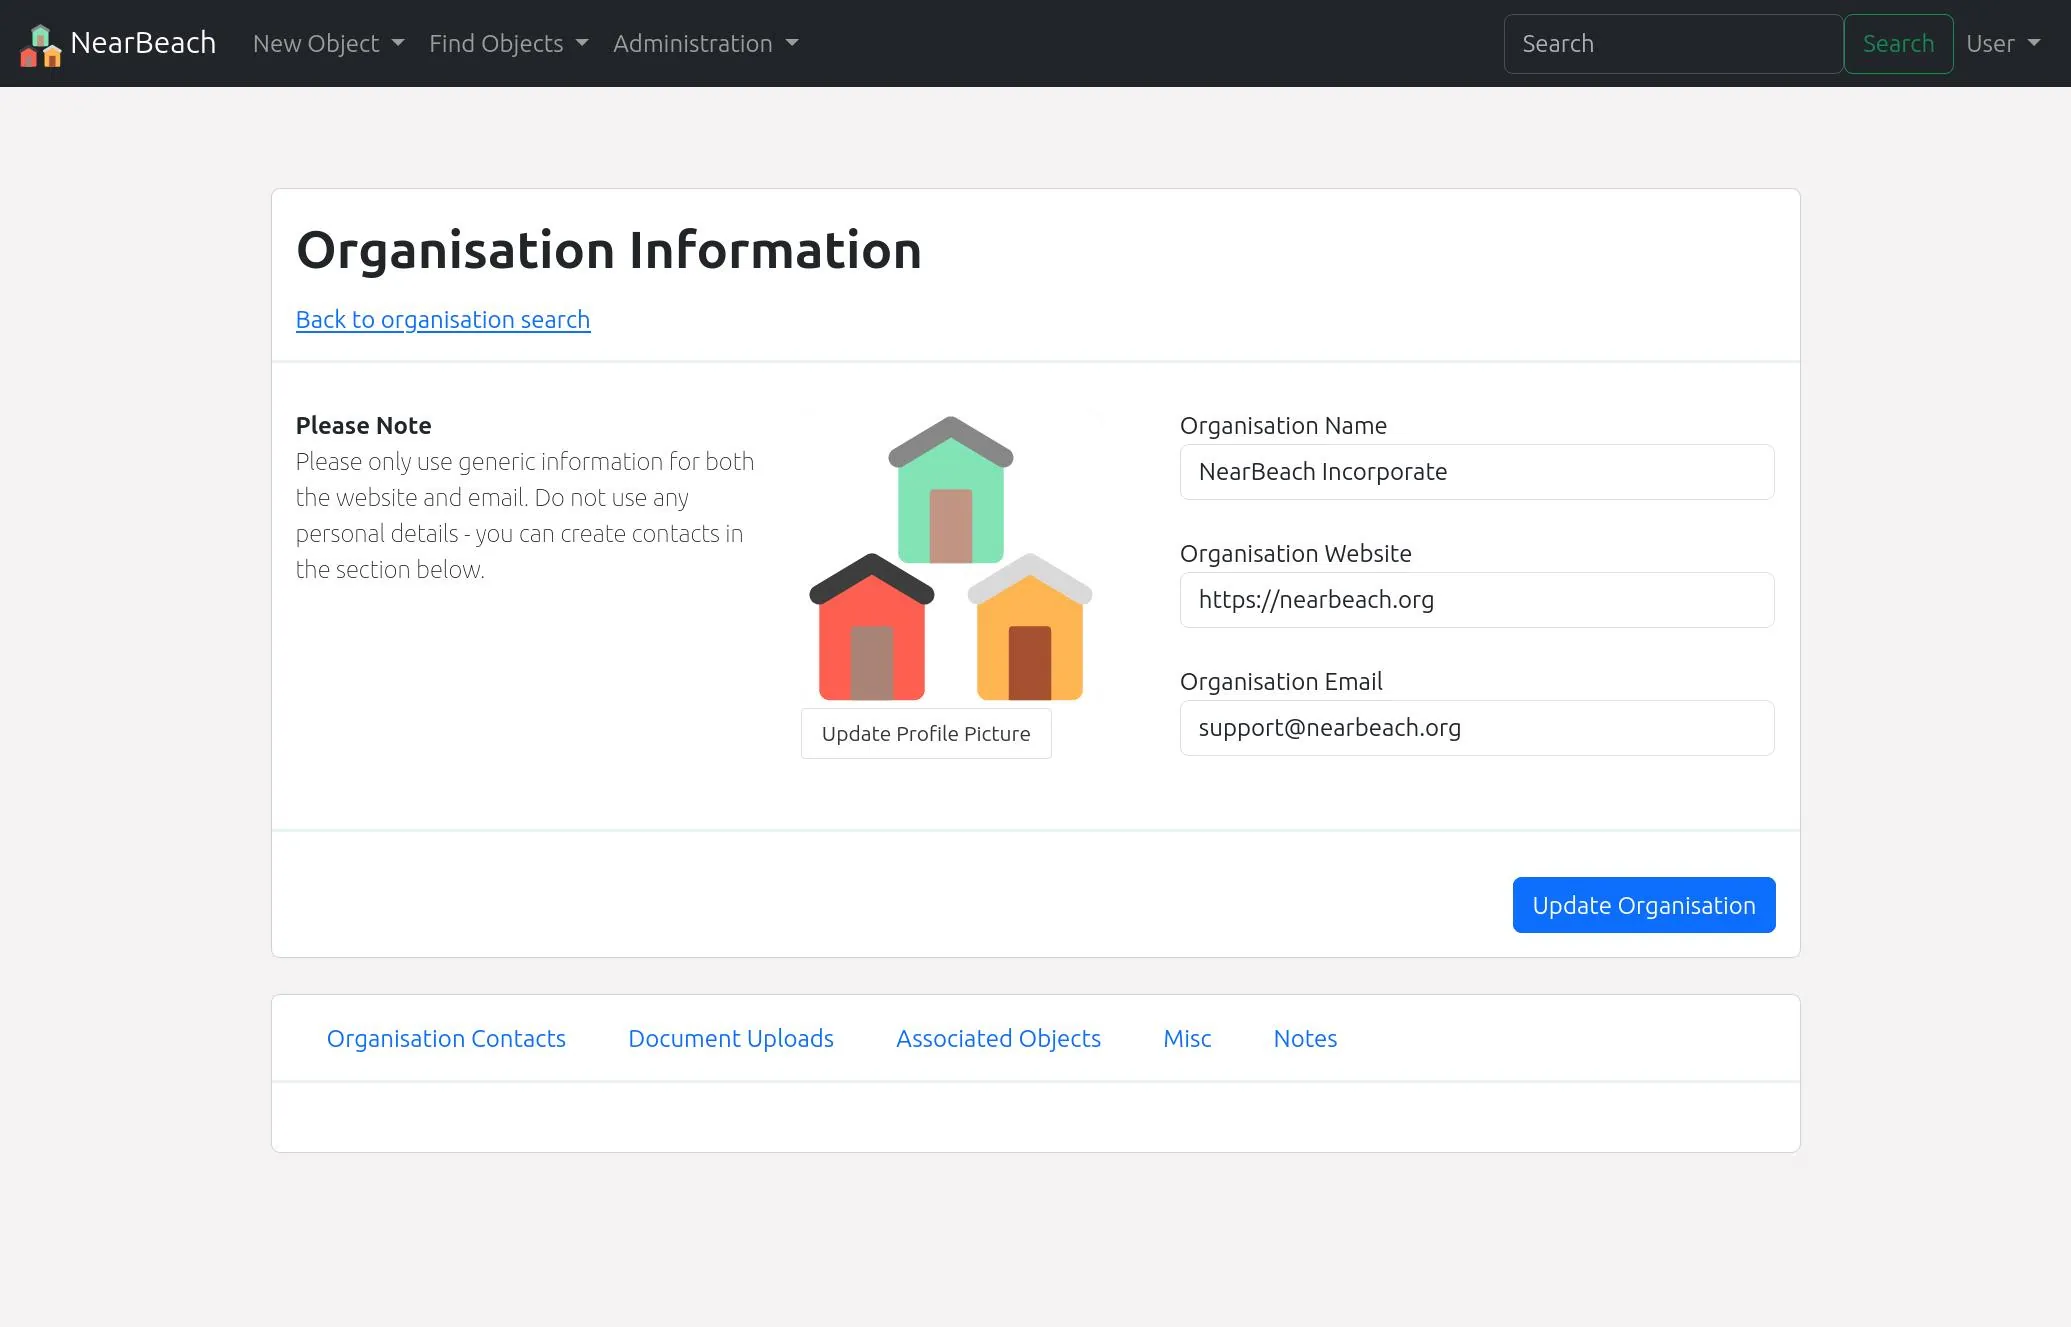Click the green house in profile picture
The image size is (2071, 1327).
950,495
